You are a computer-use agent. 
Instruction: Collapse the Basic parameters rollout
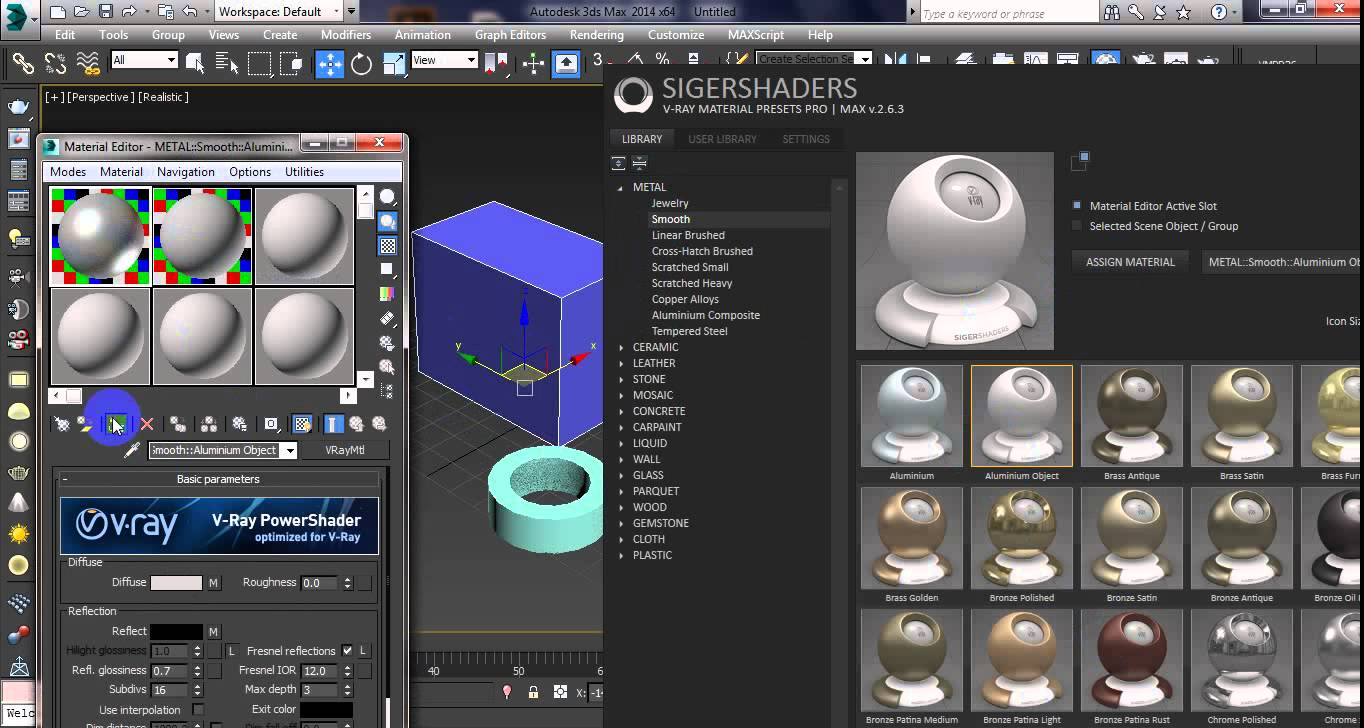(65, 479)
